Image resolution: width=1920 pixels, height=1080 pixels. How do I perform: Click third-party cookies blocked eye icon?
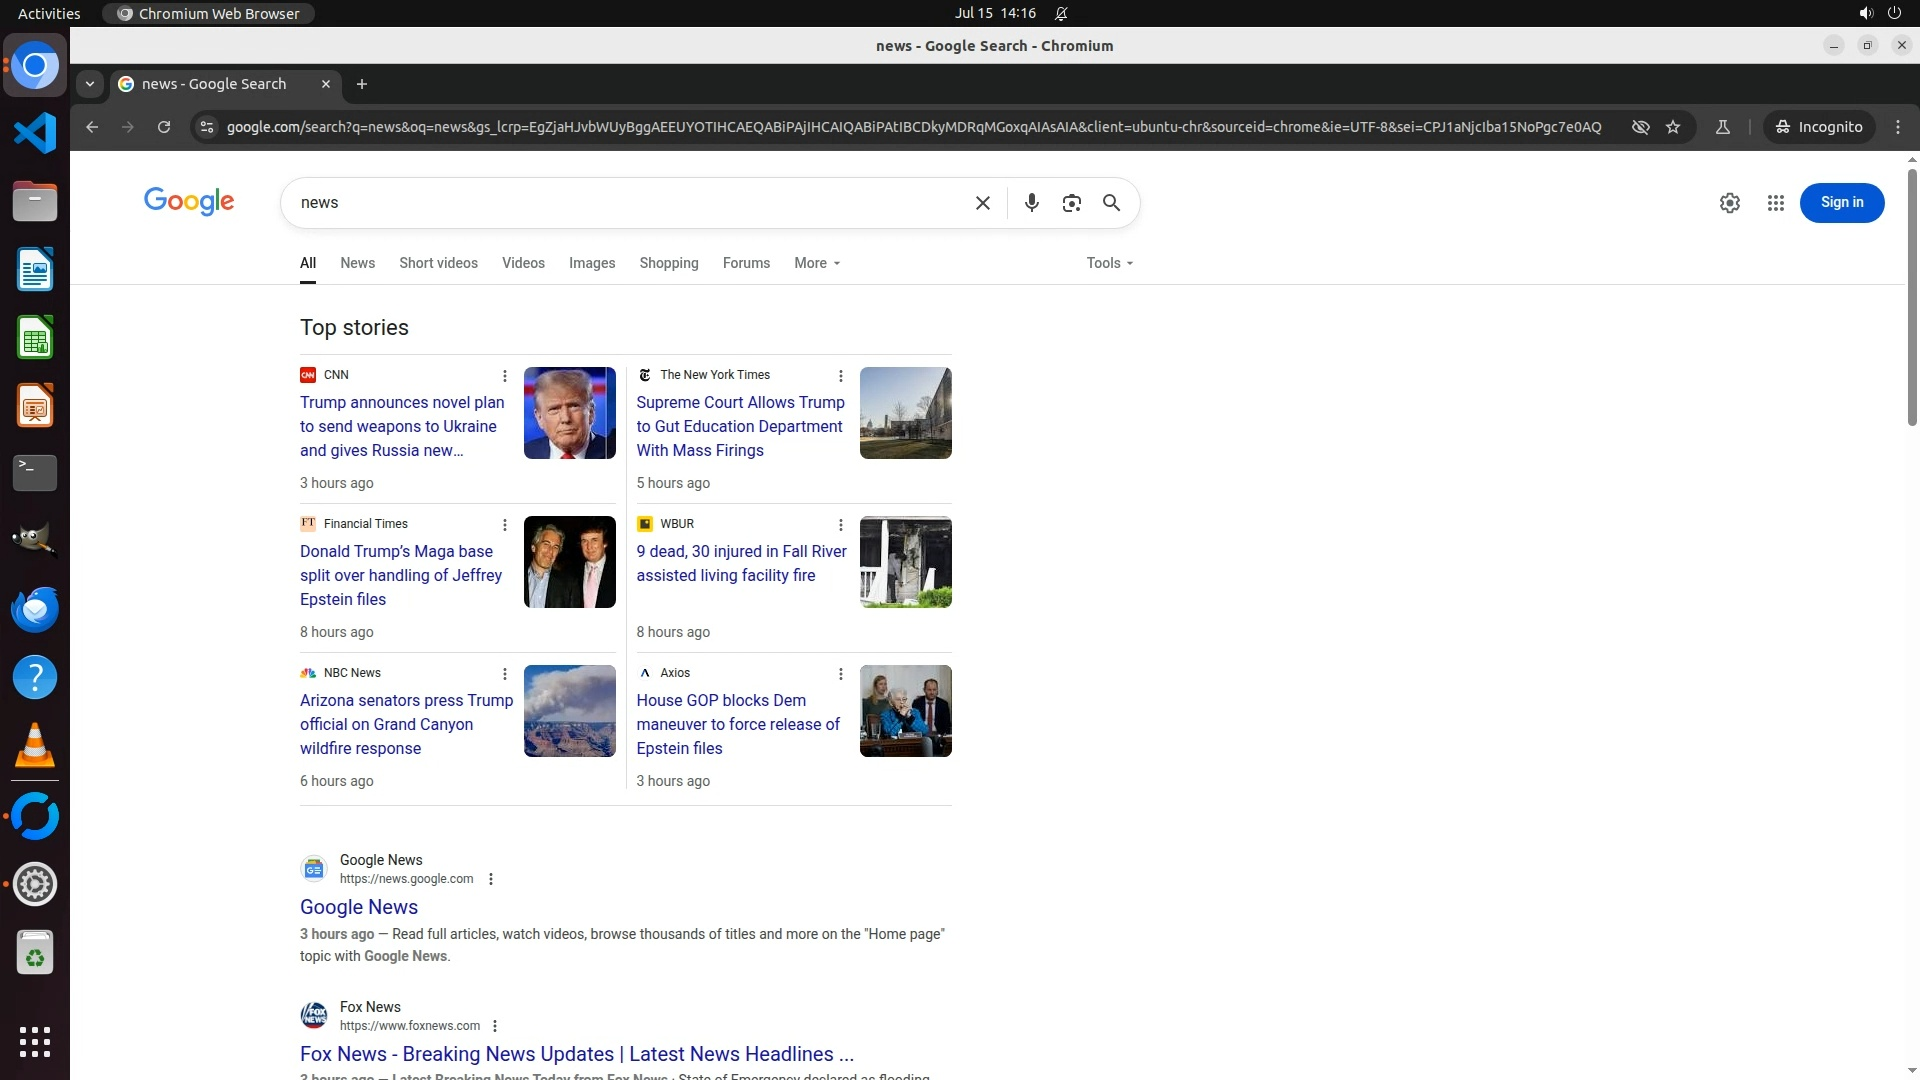[1640, 127]
